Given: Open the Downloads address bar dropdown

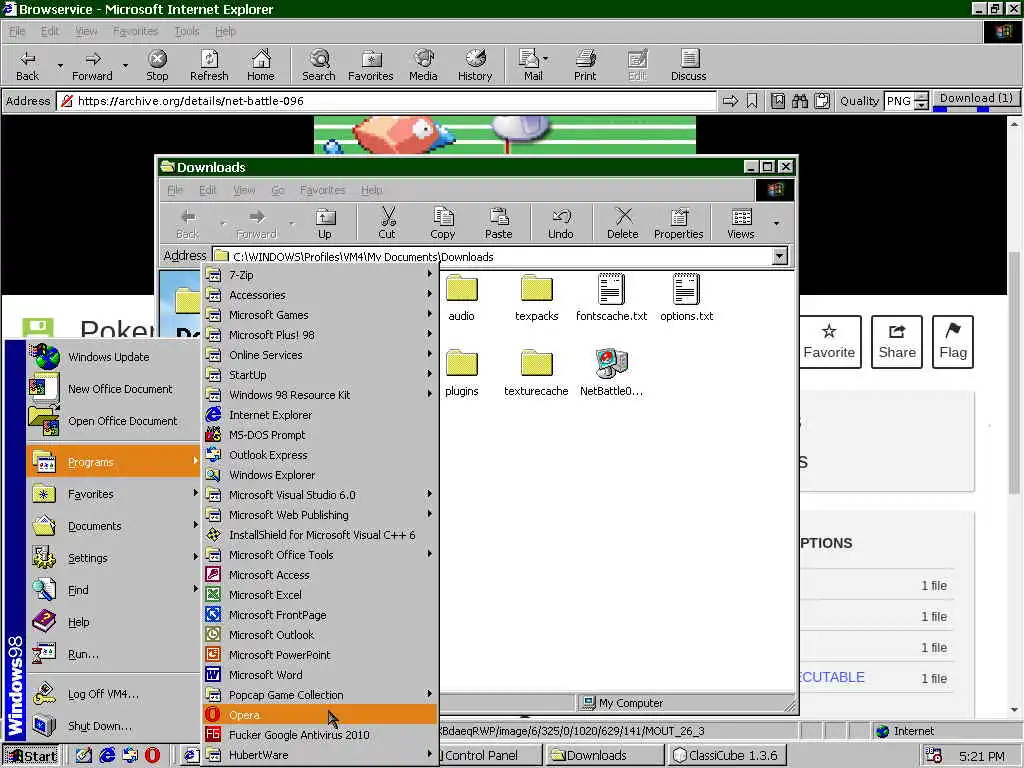Looking at the screenshot, I should coord(779,257).
